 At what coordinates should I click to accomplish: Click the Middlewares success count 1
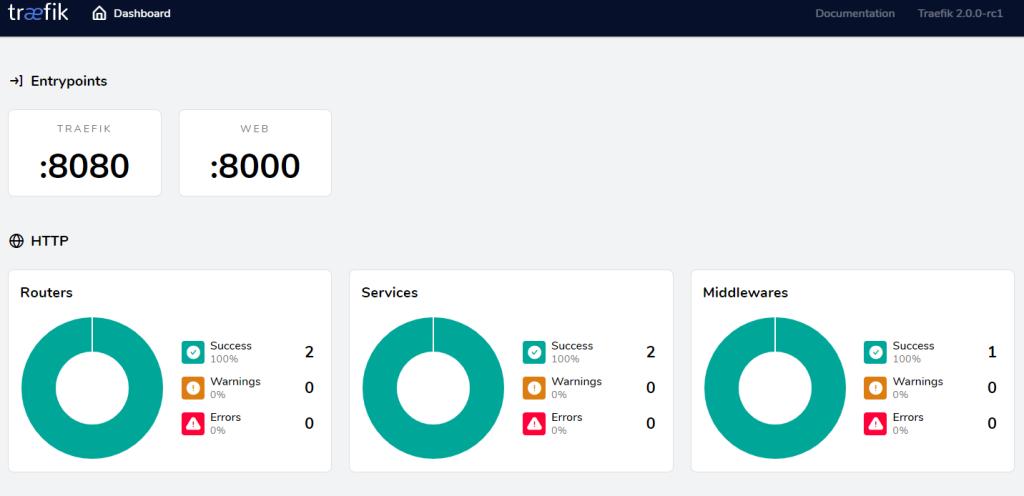tap(992, 352)
